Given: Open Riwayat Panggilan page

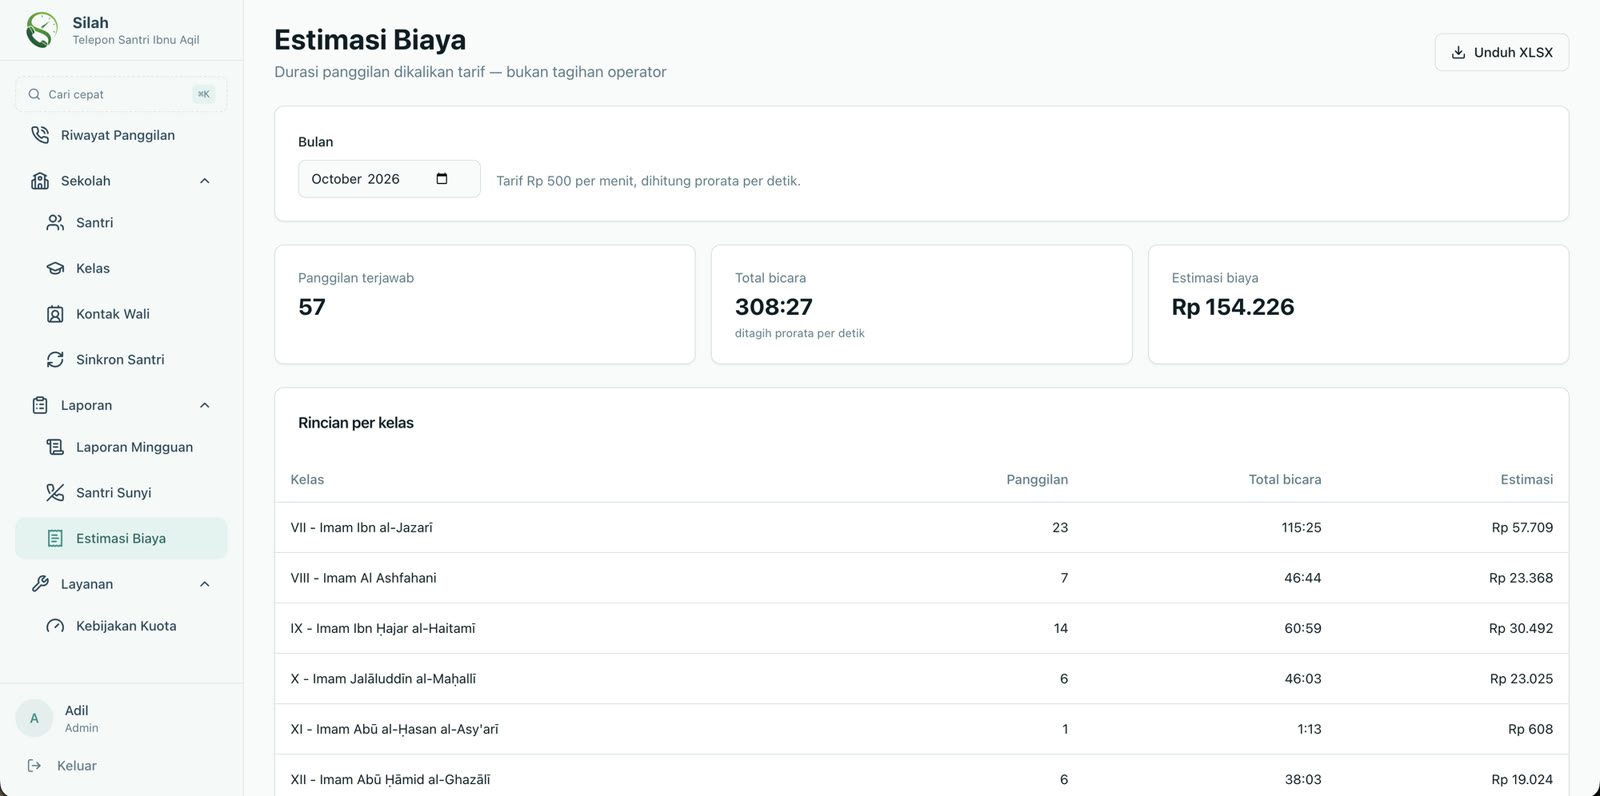Looking at the screenshot, I should coord(121,135).
